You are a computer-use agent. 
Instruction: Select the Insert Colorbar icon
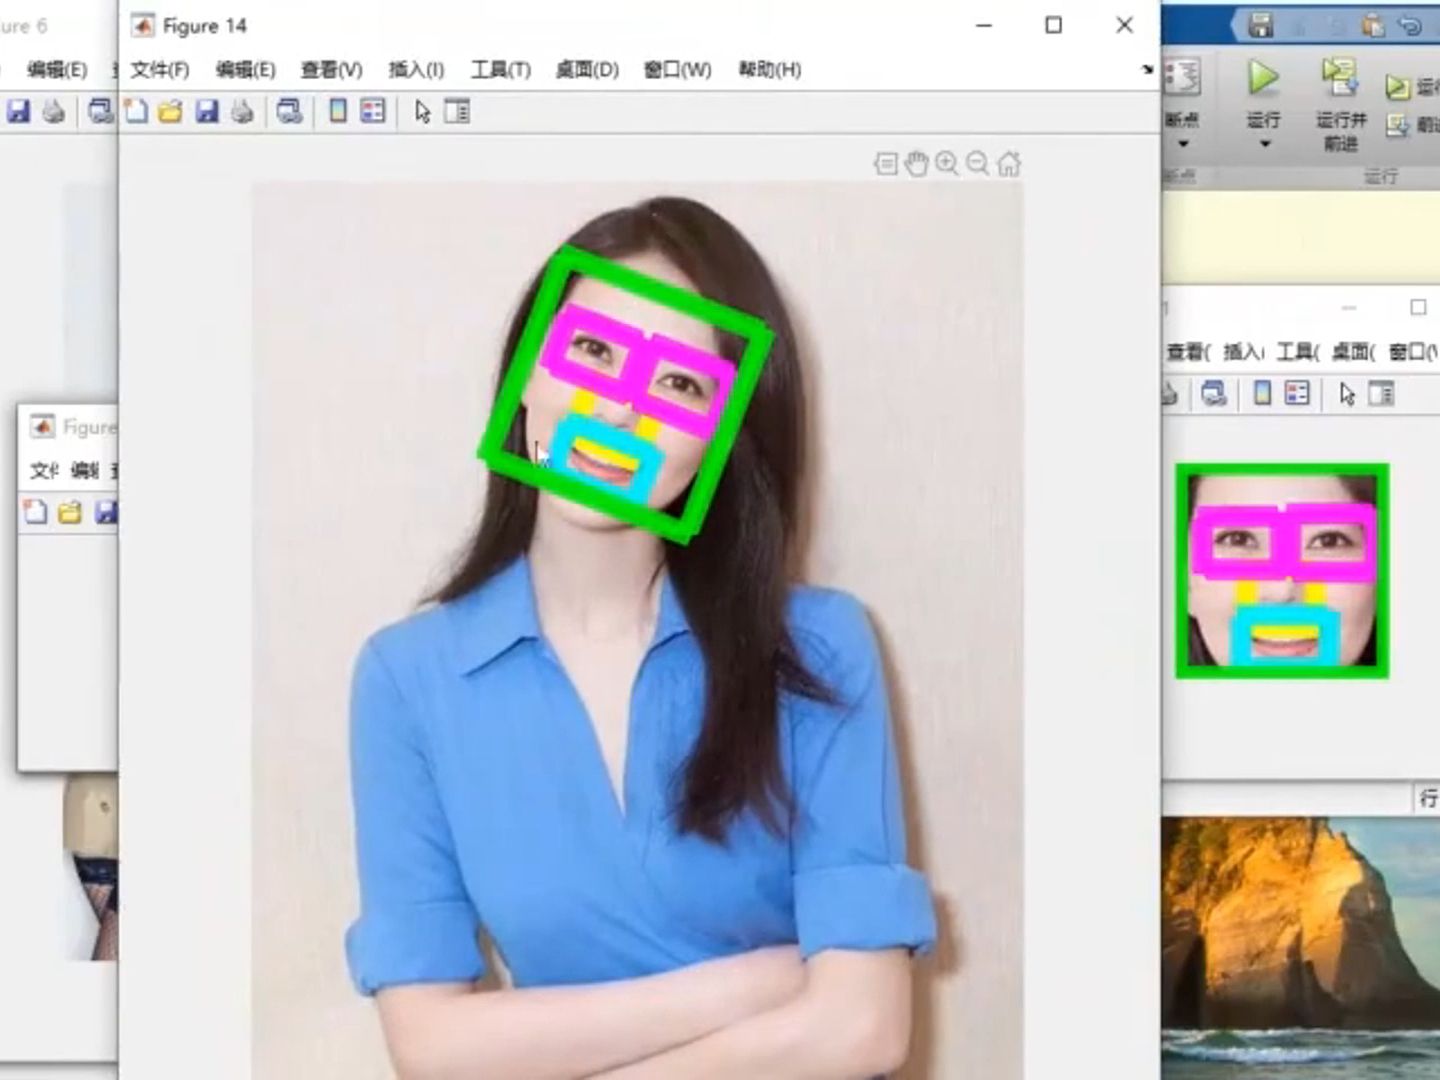(x=340, y=111)
